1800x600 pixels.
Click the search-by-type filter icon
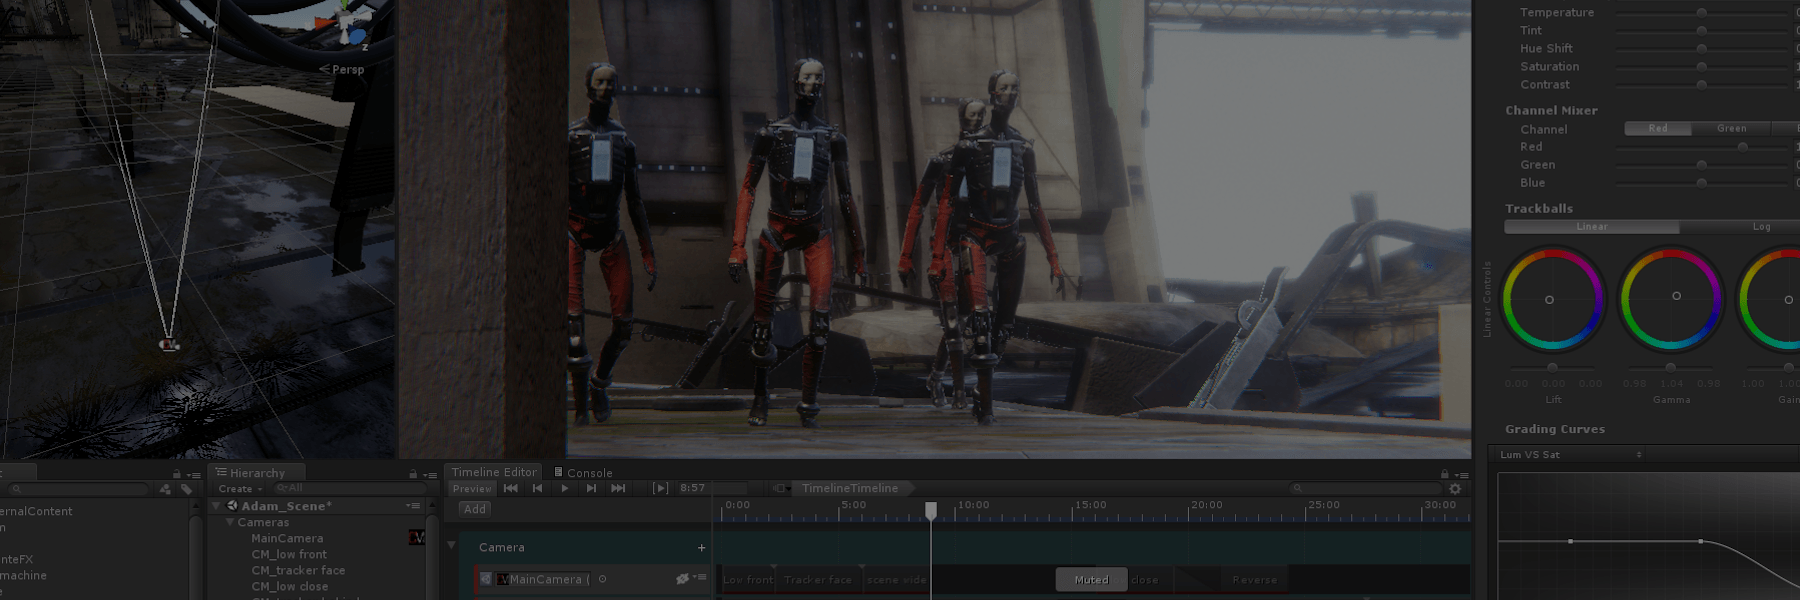(x=166, y=489)
